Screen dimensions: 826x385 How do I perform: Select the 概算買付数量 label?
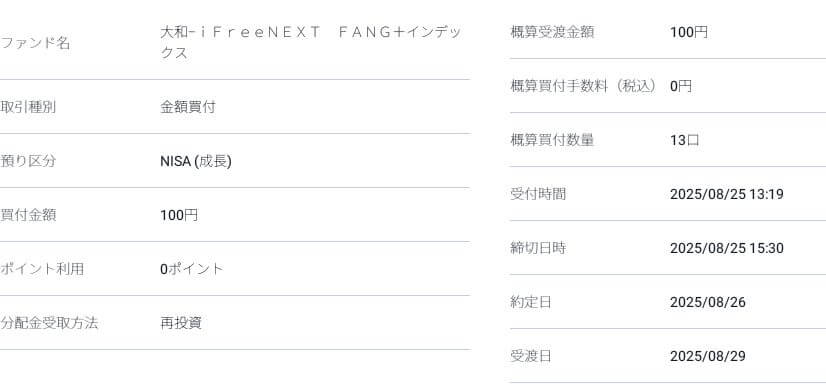point(552,140)
